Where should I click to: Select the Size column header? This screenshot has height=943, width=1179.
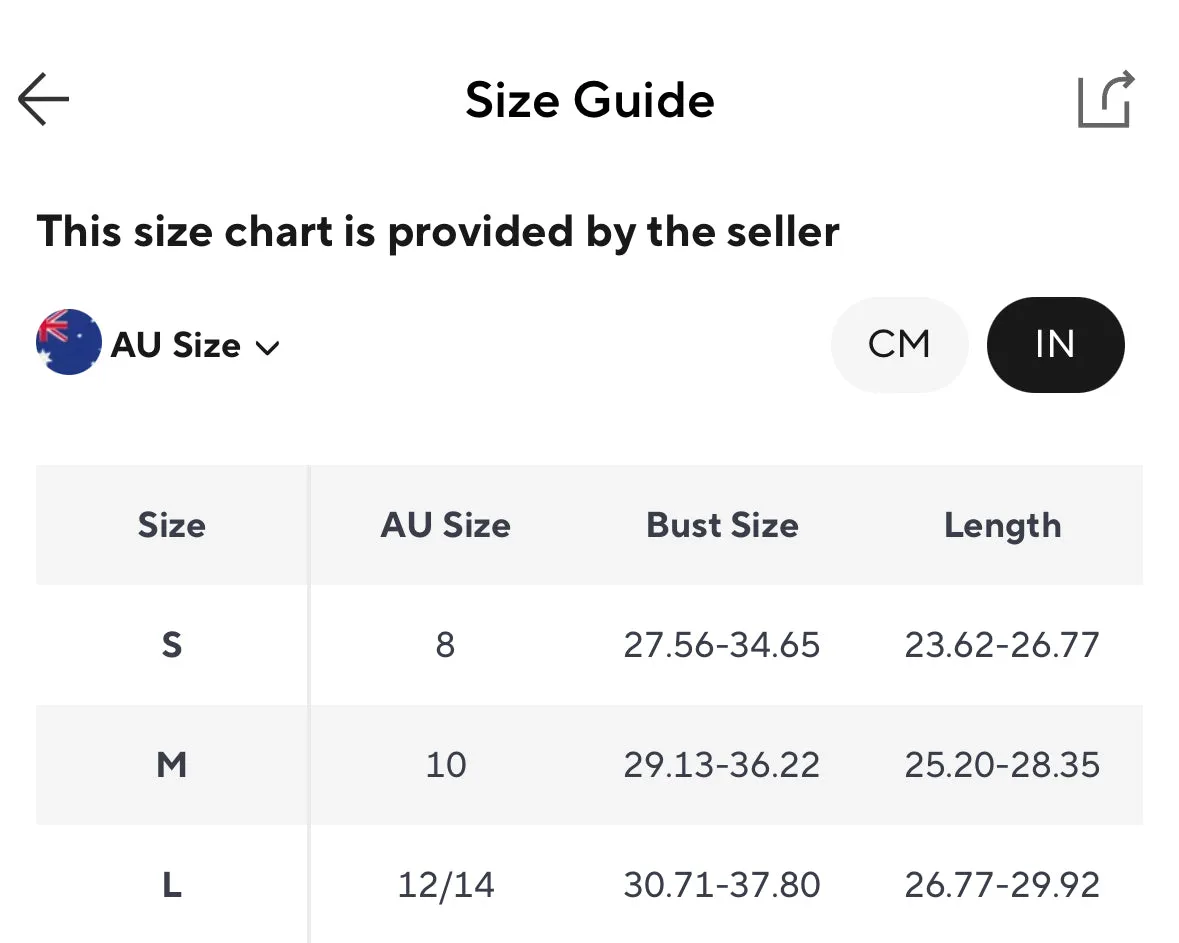click(x=171, y=525)
